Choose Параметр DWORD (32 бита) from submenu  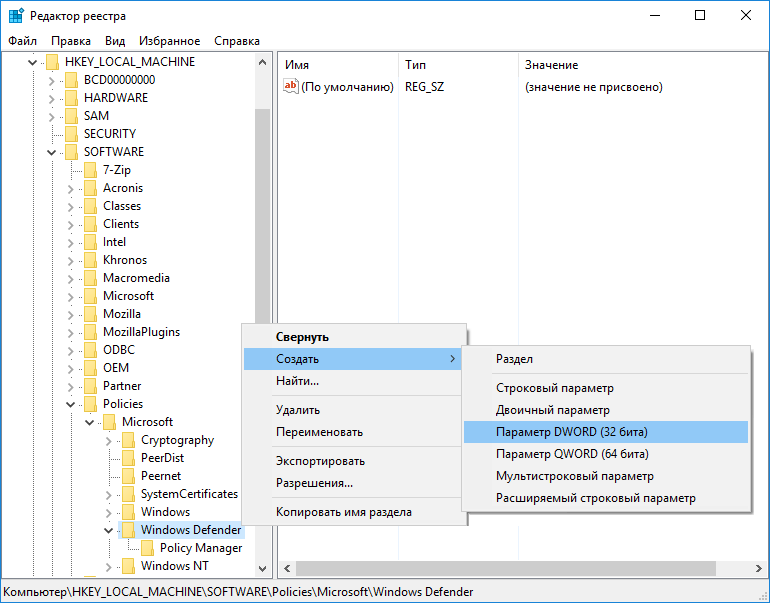[571, 432]
